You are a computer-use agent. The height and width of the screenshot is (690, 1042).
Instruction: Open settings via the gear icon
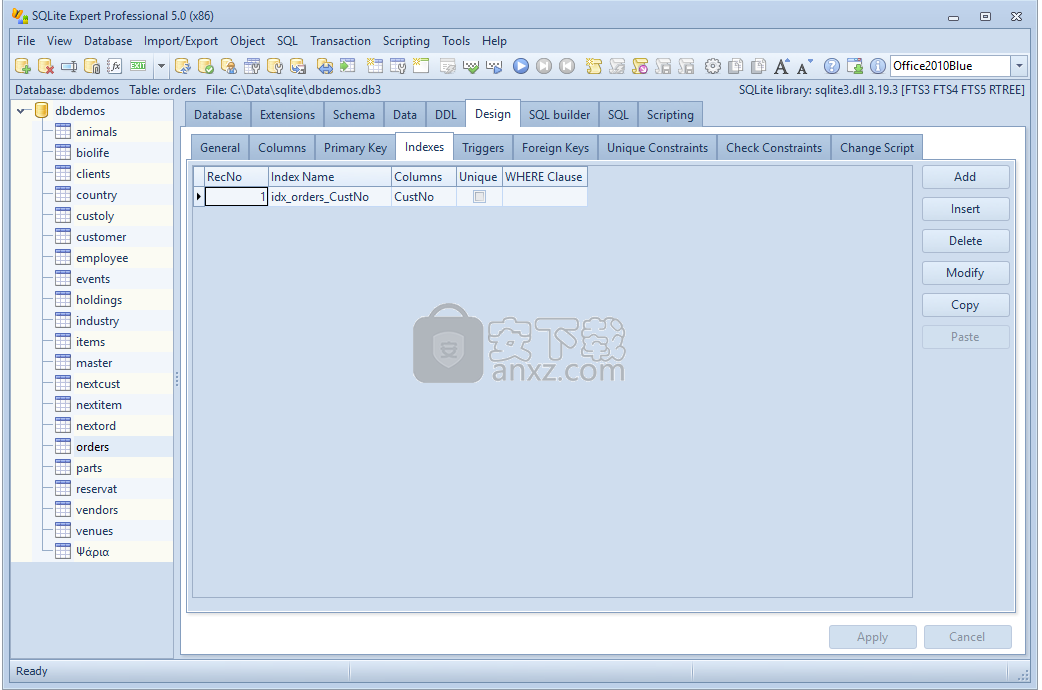712,66
